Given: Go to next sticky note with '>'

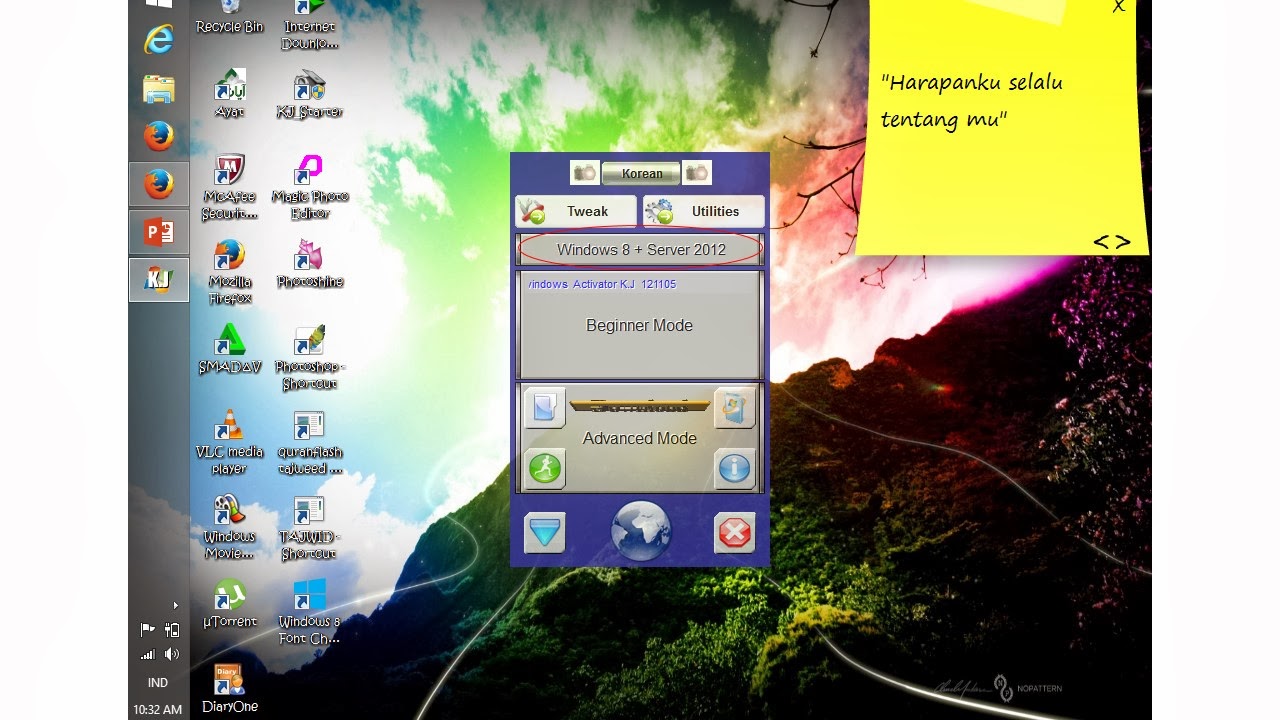Looking at the screenshot, I should (x=1123, y=242).
